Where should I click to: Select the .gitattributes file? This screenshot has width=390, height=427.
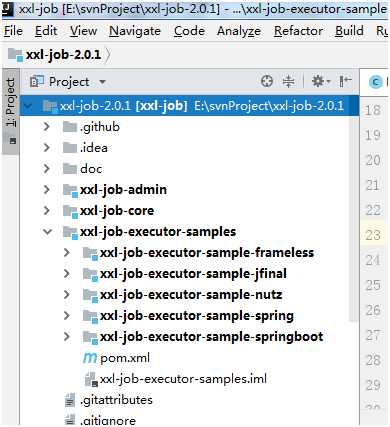point(109,400)
